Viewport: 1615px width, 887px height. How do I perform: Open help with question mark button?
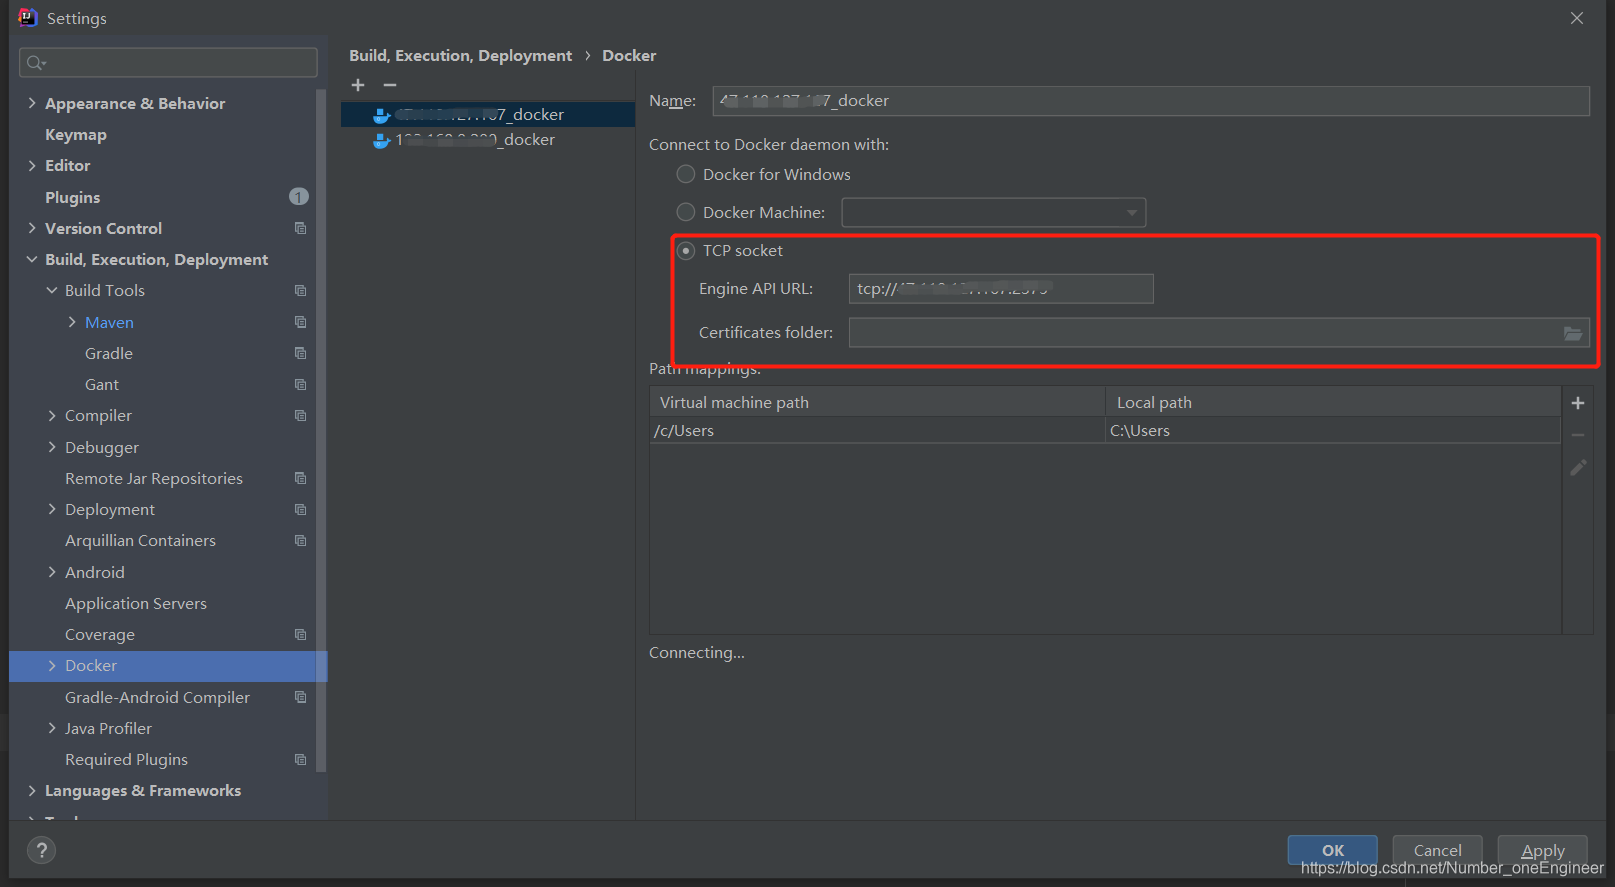point(41,850)
